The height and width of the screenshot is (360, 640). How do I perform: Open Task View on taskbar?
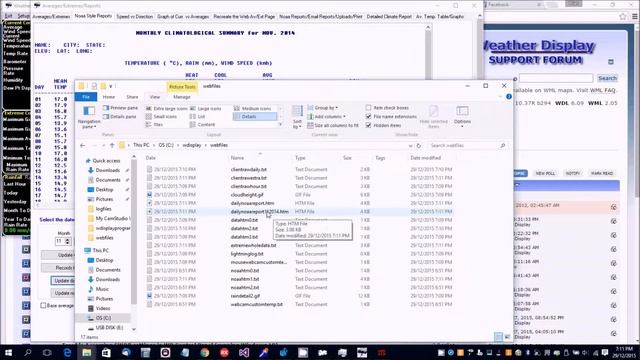pyautogui.click(x=47, y=352)
